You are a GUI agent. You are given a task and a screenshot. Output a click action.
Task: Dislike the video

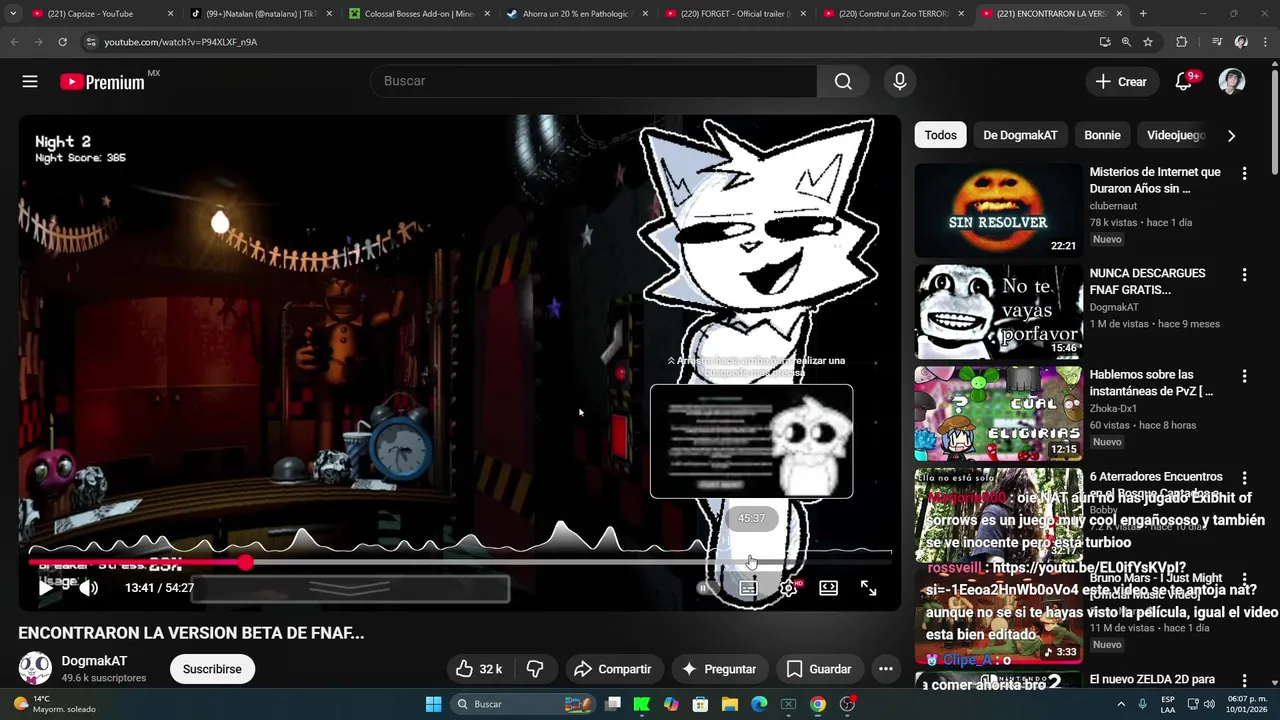tap(535, 669)
